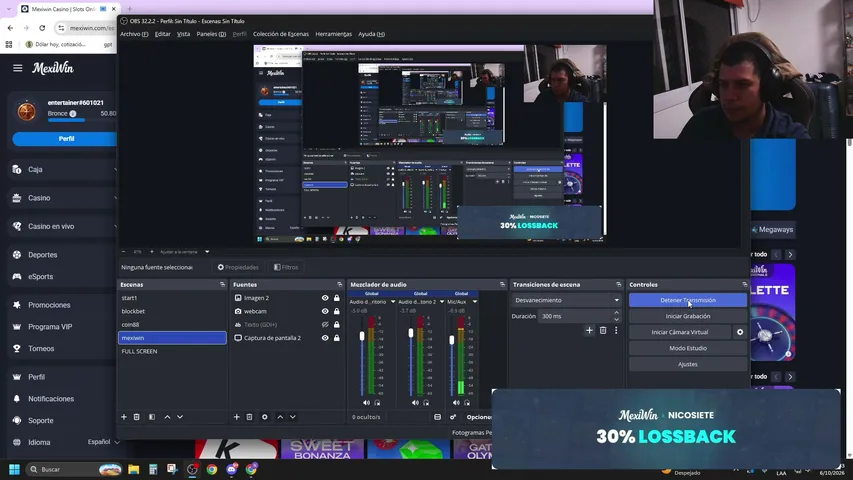Toggle monitoring headphones for Mic/Aux
Screen dimensions: 853x480
(x=467, y=403)
